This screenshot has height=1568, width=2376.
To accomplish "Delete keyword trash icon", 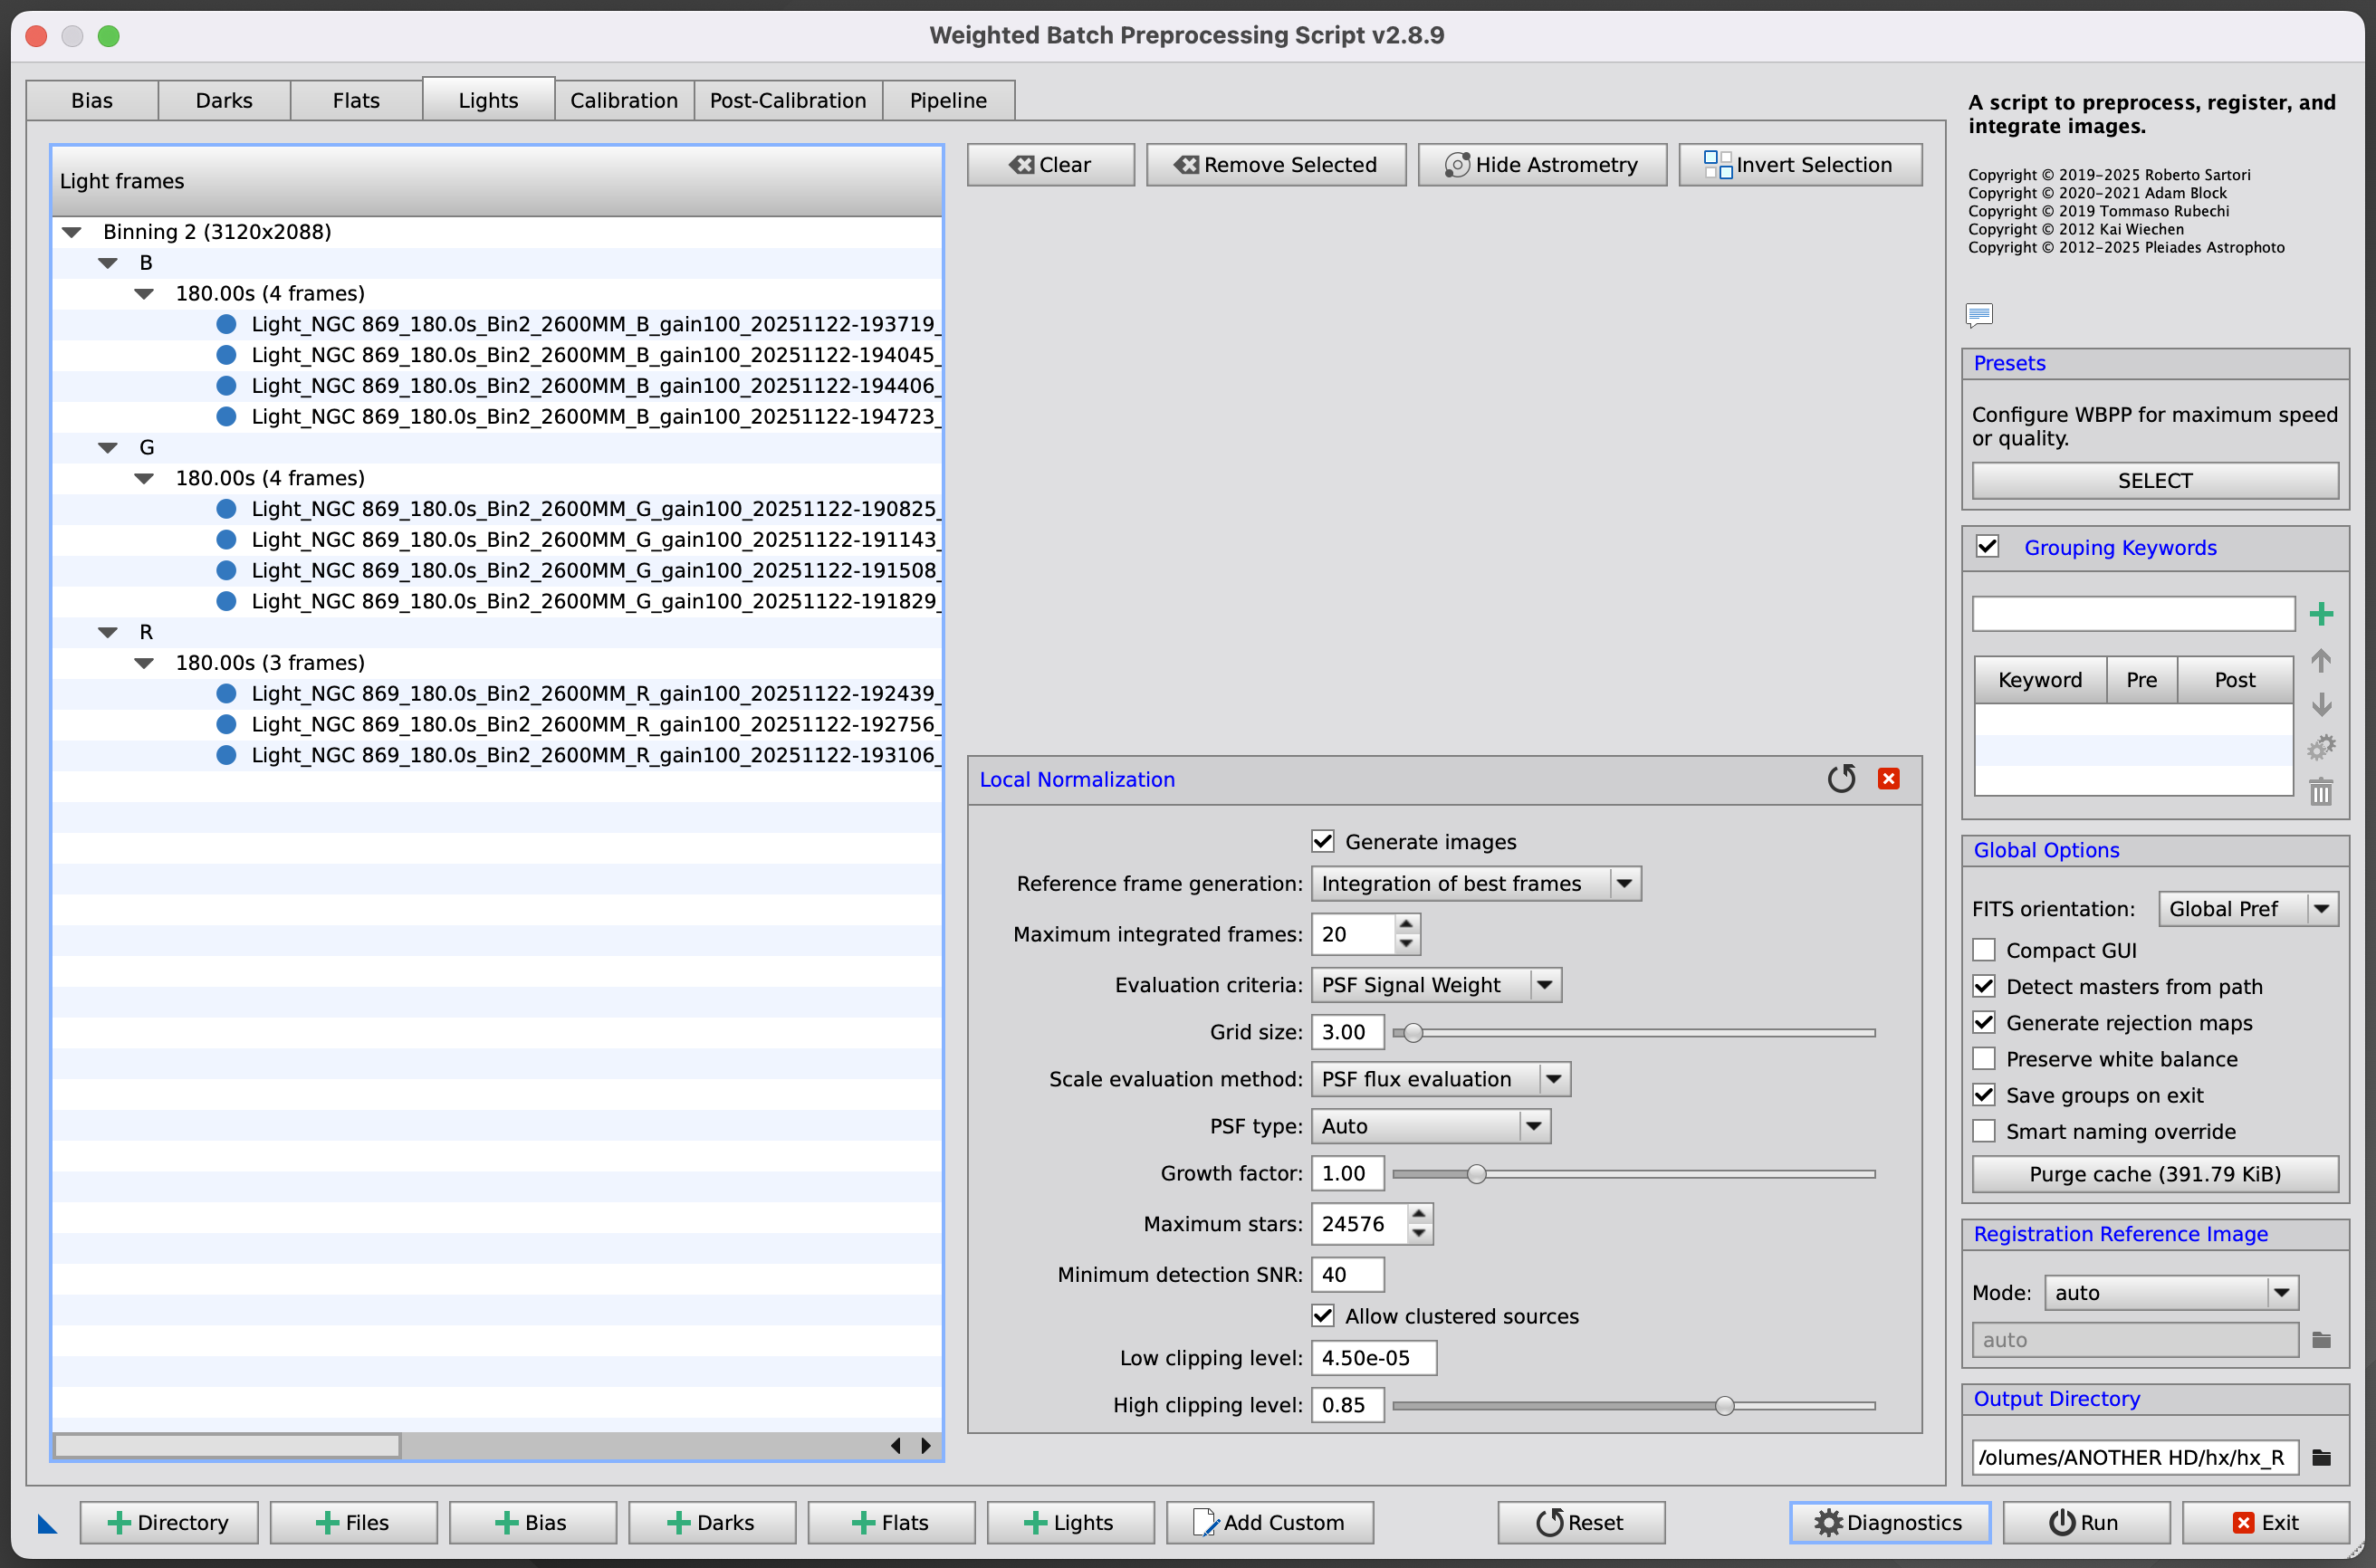I will coord(2321,792).
